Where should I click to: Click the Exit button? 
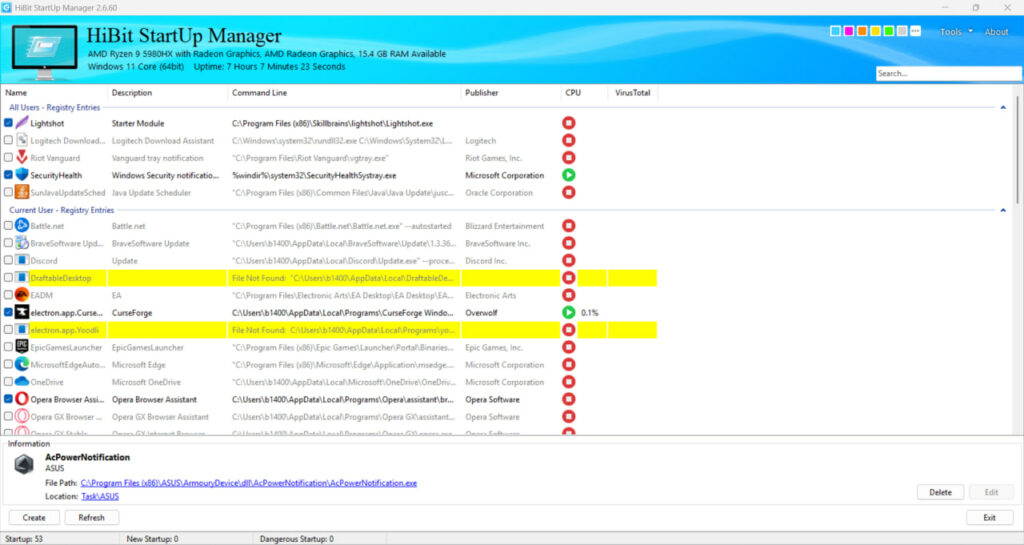coord(989,518)
